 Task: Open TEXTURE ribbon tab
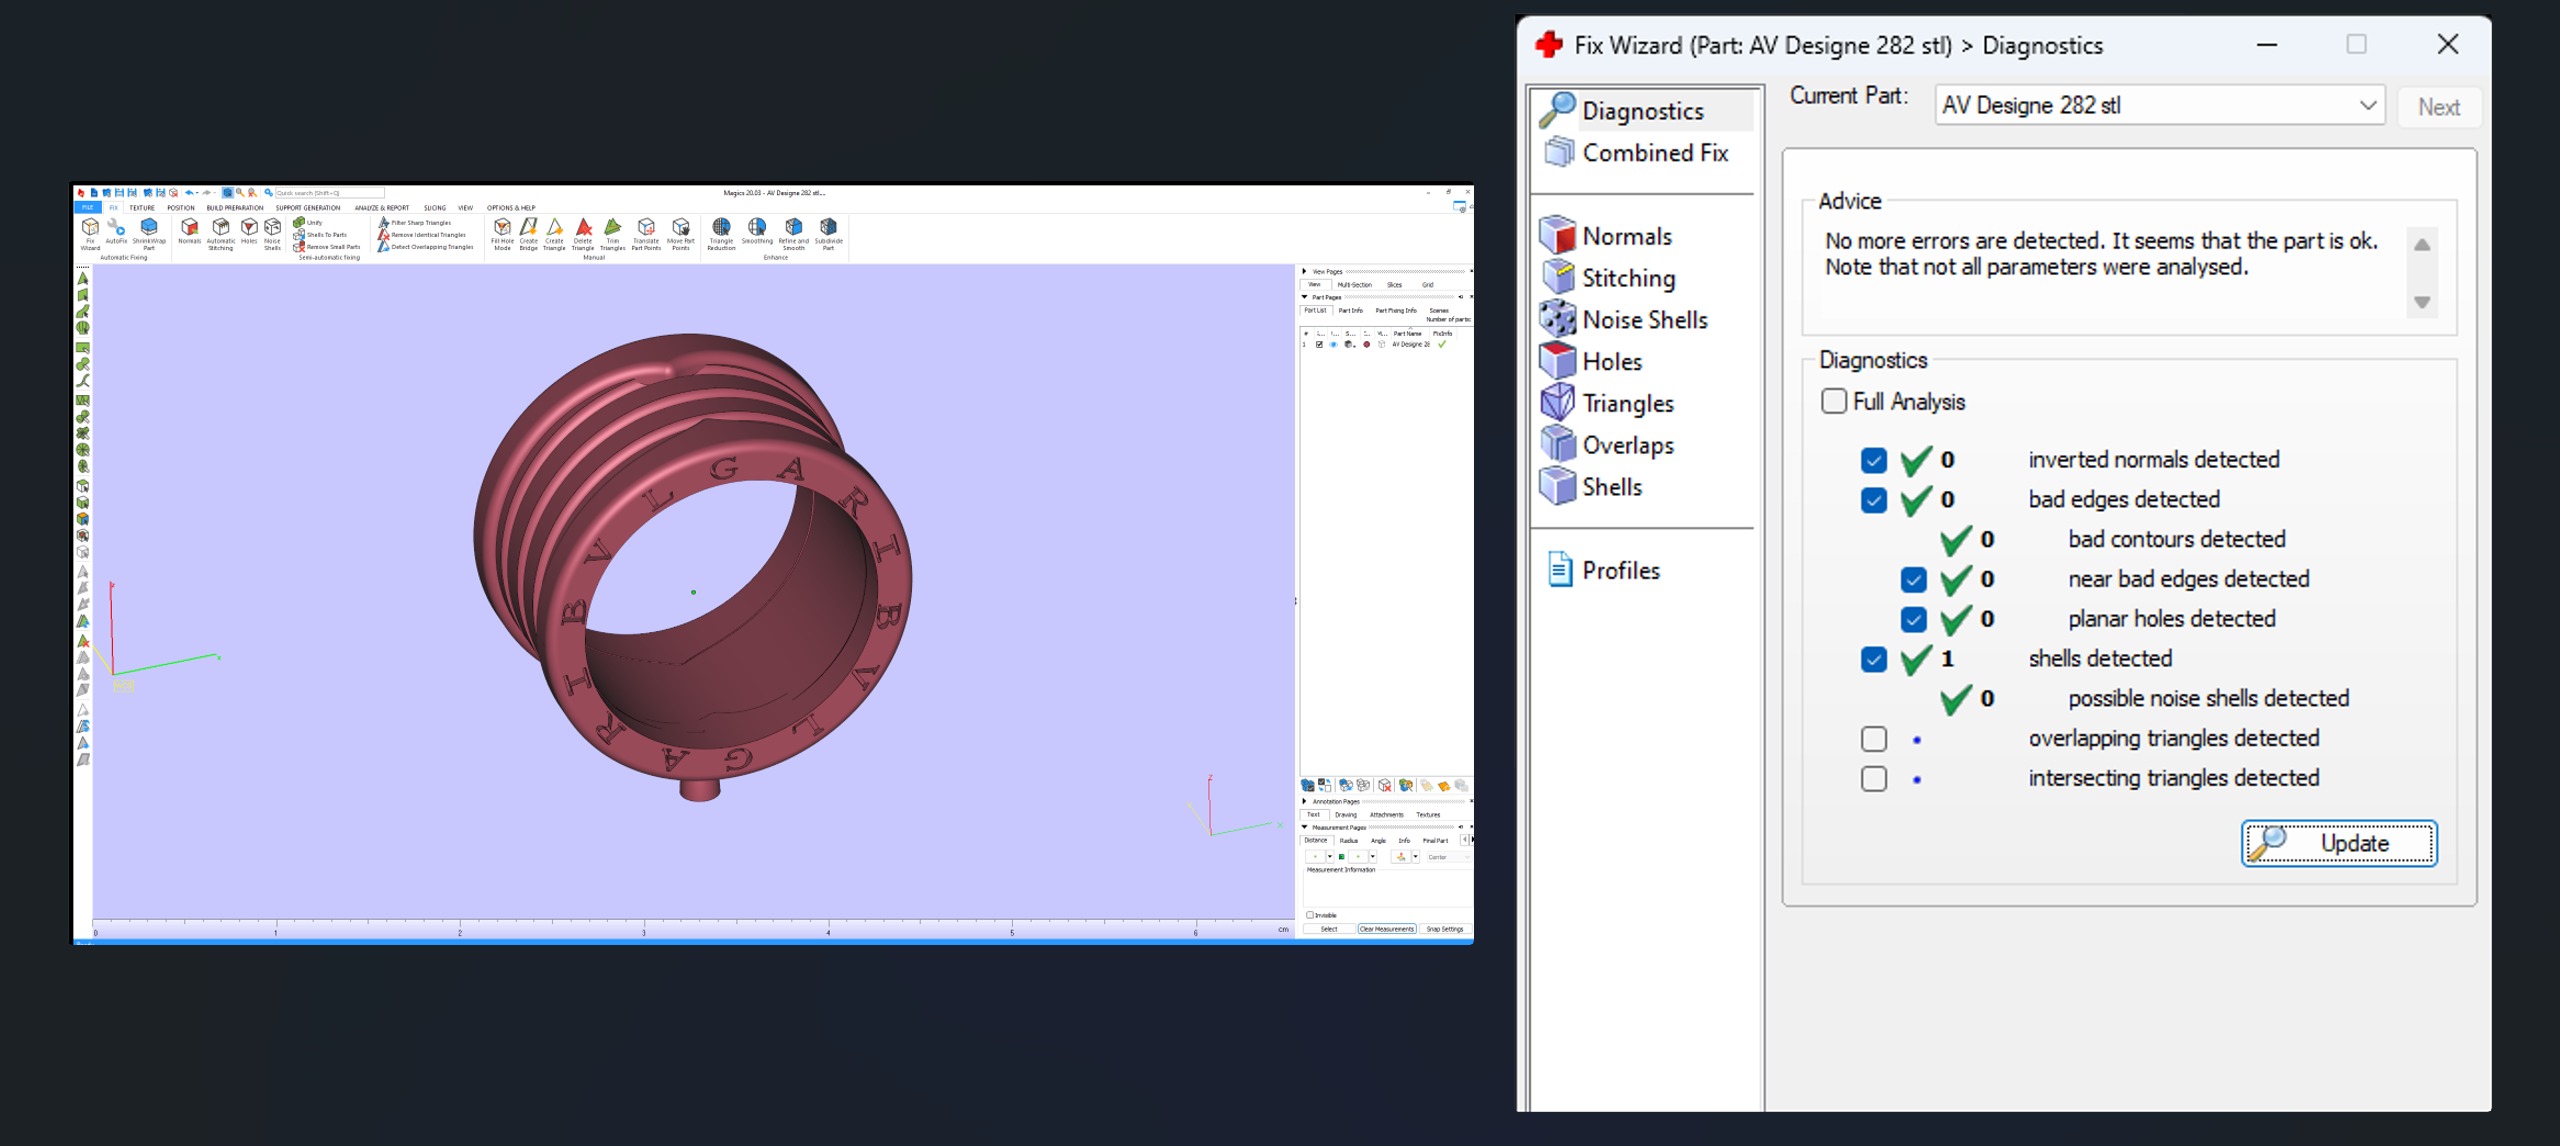coord(142,208)
